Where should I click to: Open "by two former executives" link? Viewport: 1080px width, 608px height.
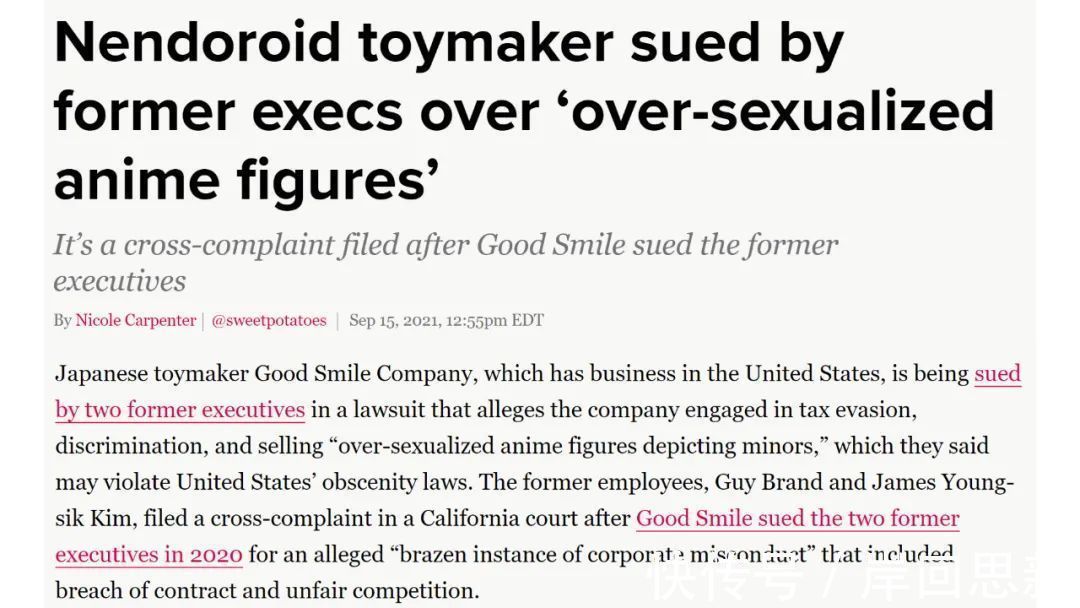pyautogui.click(x=180, y=410)
